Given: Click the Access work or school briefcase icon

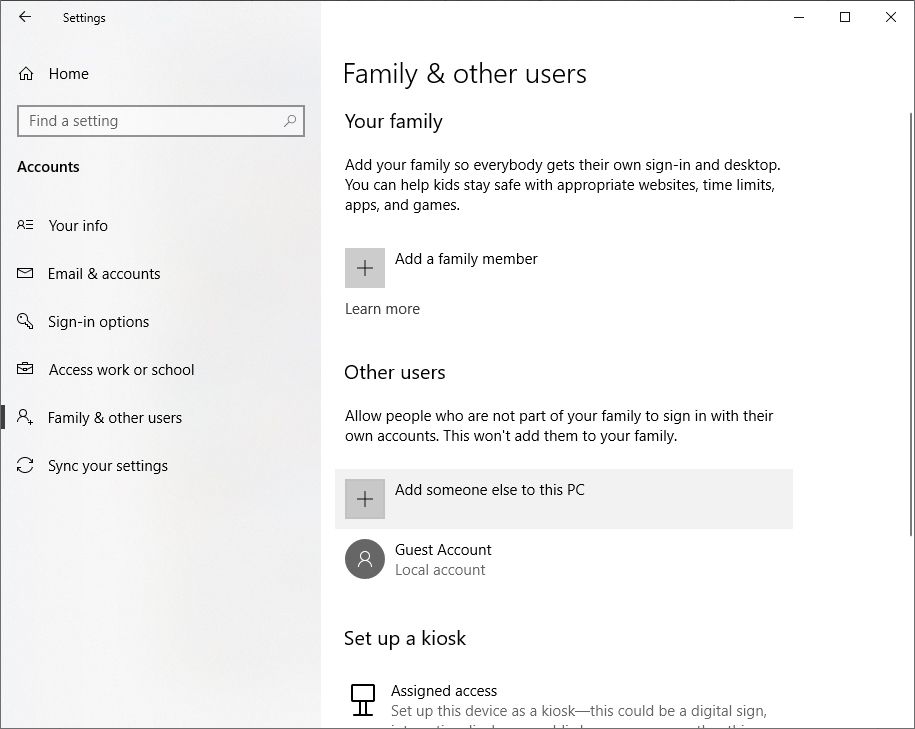Looking at the screenshot, I should (25, 369).
